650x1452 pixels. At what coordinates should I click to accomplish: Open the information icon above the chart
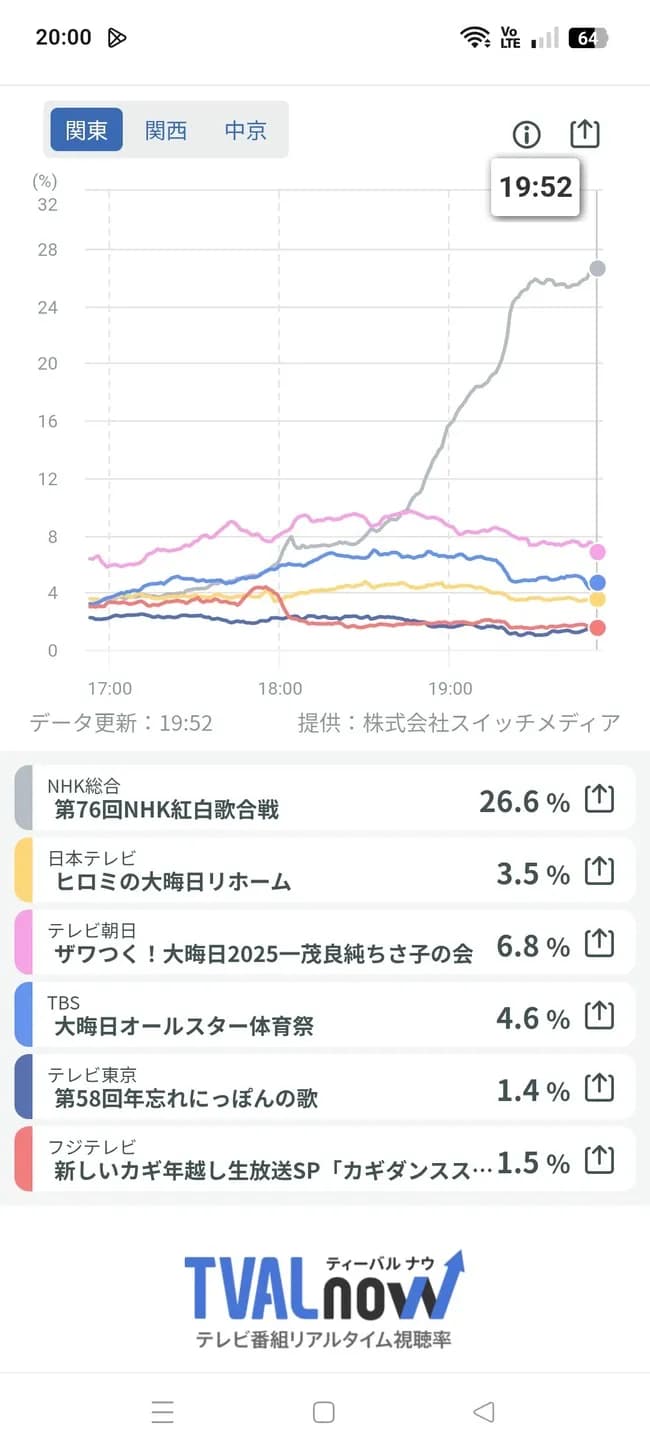pos(527,135)
